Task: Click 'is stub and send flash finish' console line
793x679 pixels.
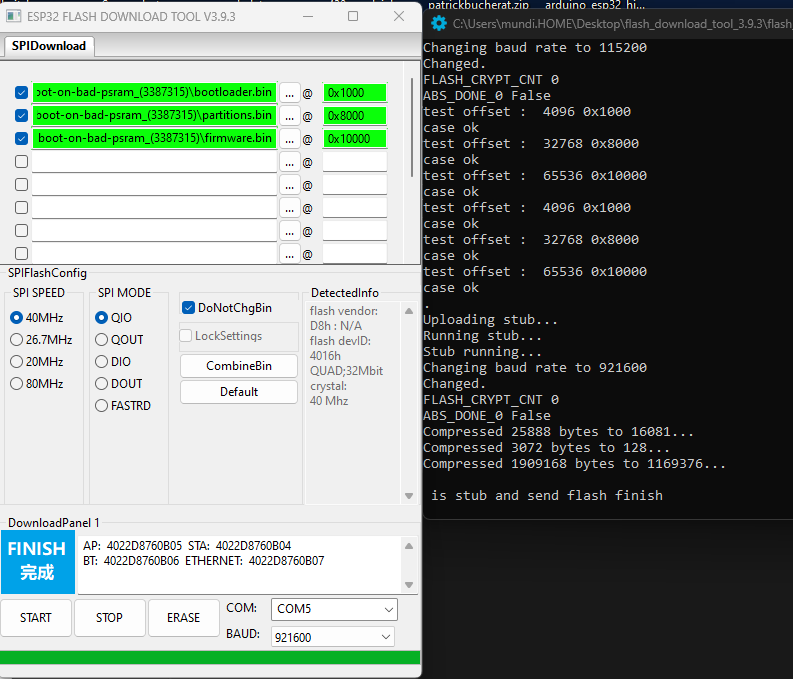Action: point(547,495)
